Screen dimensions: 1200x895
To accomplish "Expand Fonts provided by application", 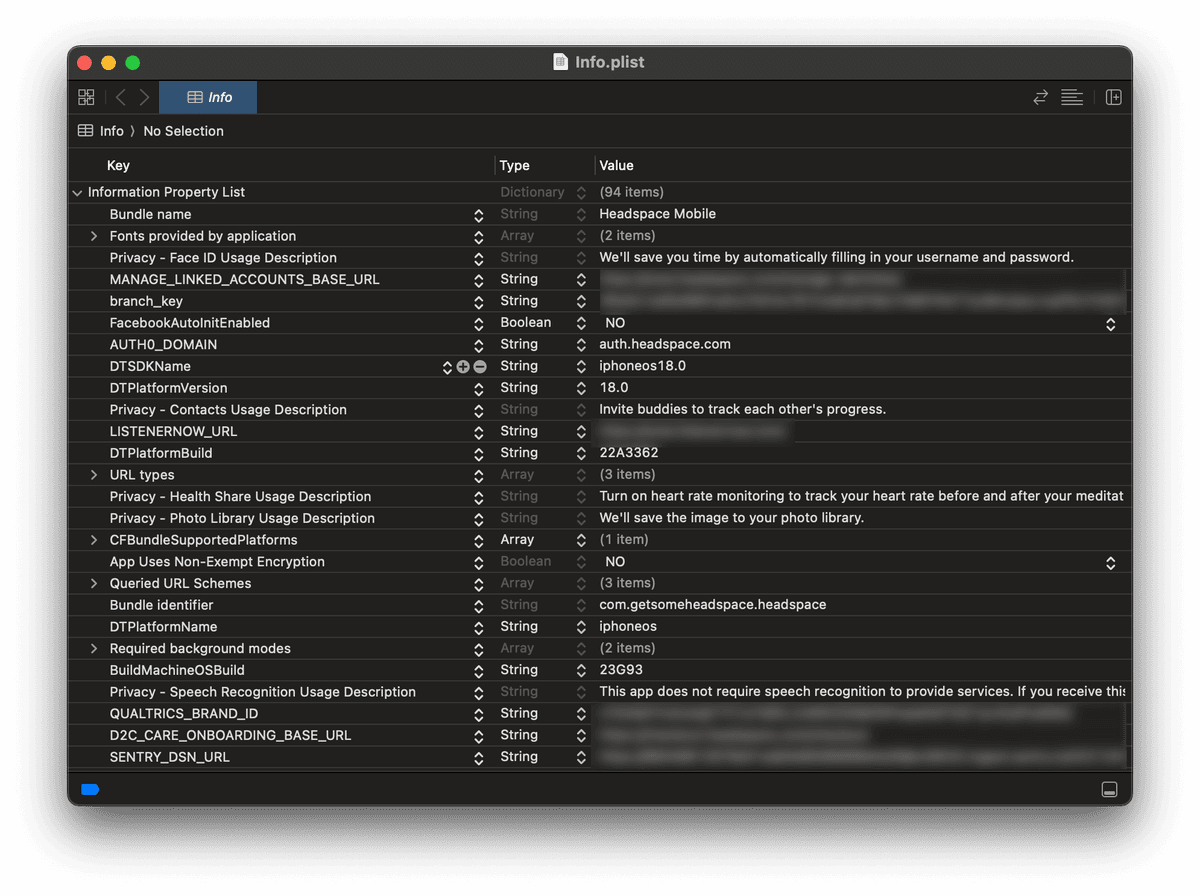I will tap(94, 236).
